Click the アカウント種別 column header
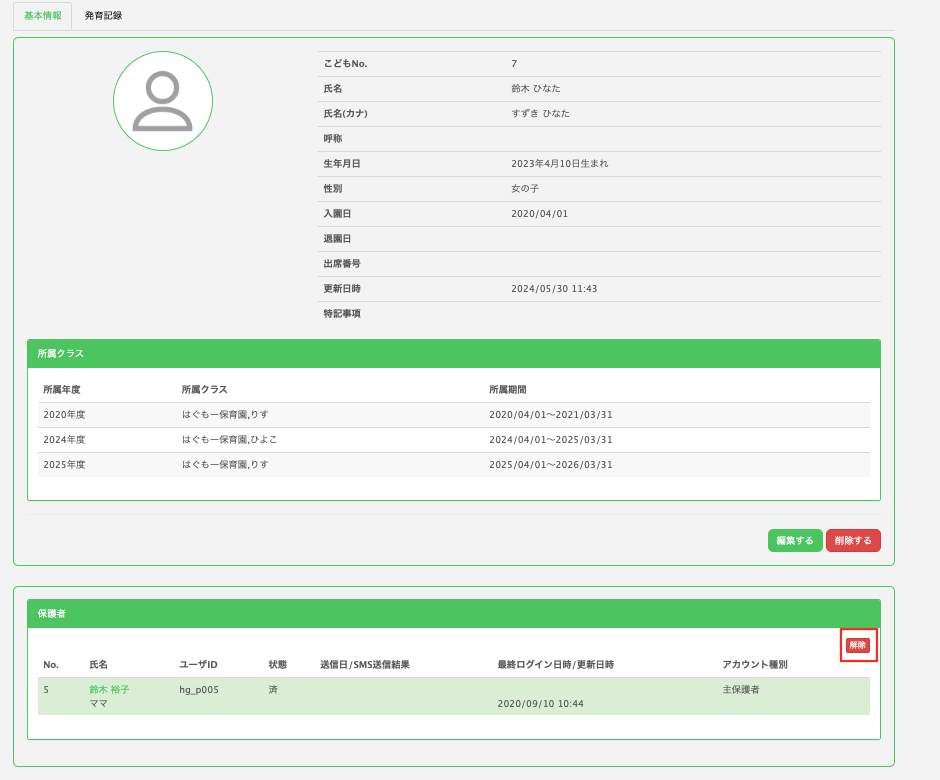Image resolution: width=940 pixels, height=780 pixels. click(x=755, y=664)
